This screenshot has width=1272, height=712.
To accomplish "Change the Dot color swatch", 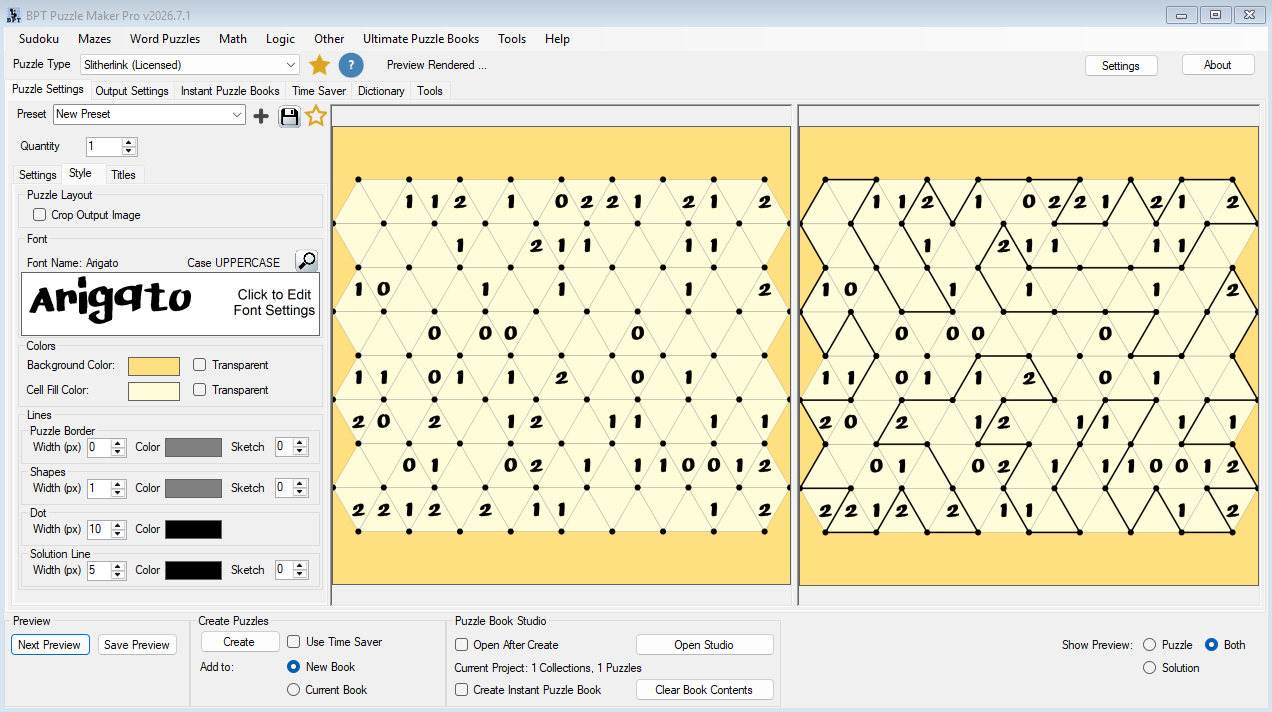I will 193,530.
